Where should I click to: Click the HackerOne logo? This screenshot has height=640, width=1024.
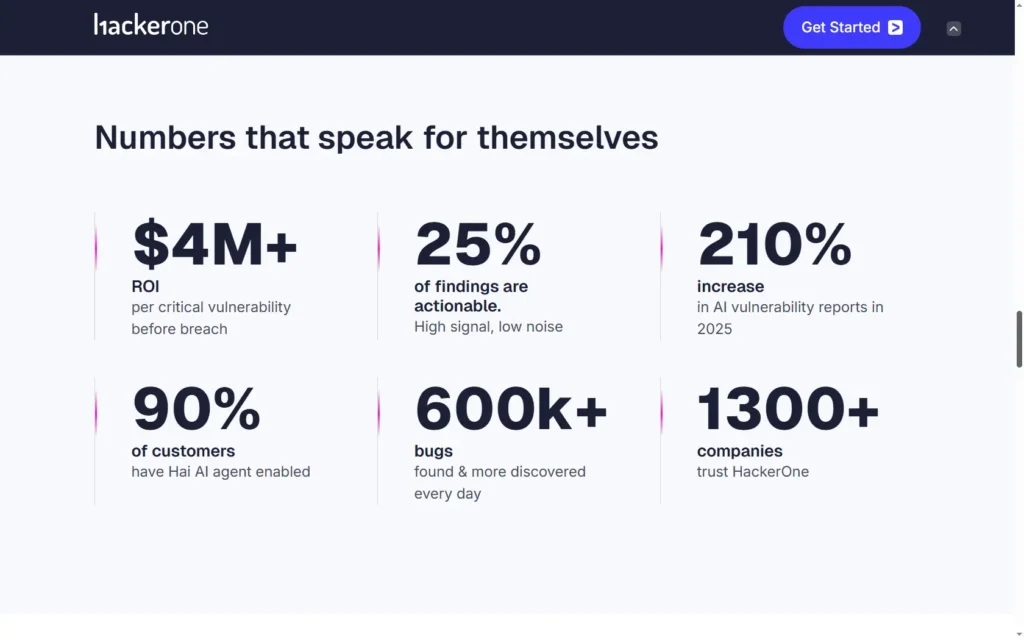(151, 25)
